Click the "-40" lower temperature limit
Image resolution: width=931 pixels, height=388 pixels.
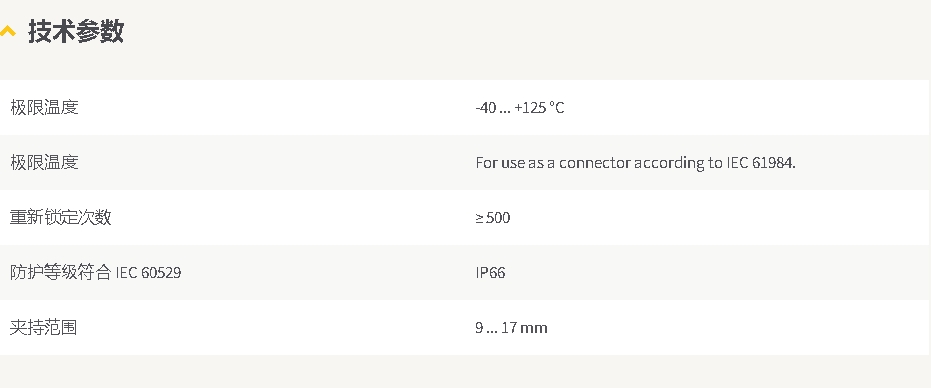(486, 108)
